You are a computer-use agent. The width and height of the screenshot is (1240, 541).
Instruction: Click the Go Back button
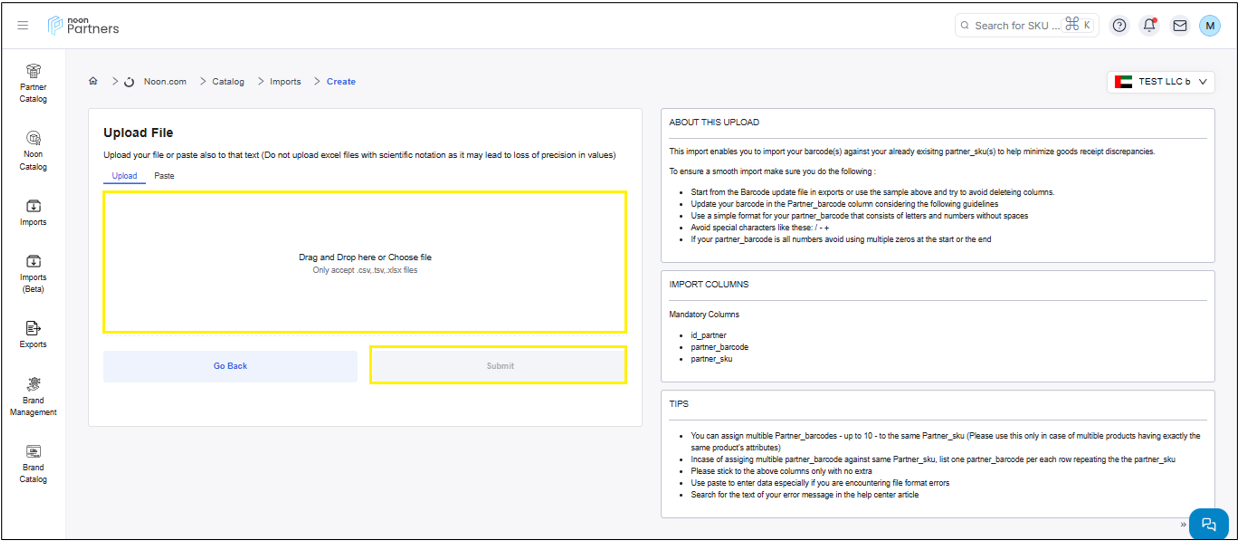[230, 366]
